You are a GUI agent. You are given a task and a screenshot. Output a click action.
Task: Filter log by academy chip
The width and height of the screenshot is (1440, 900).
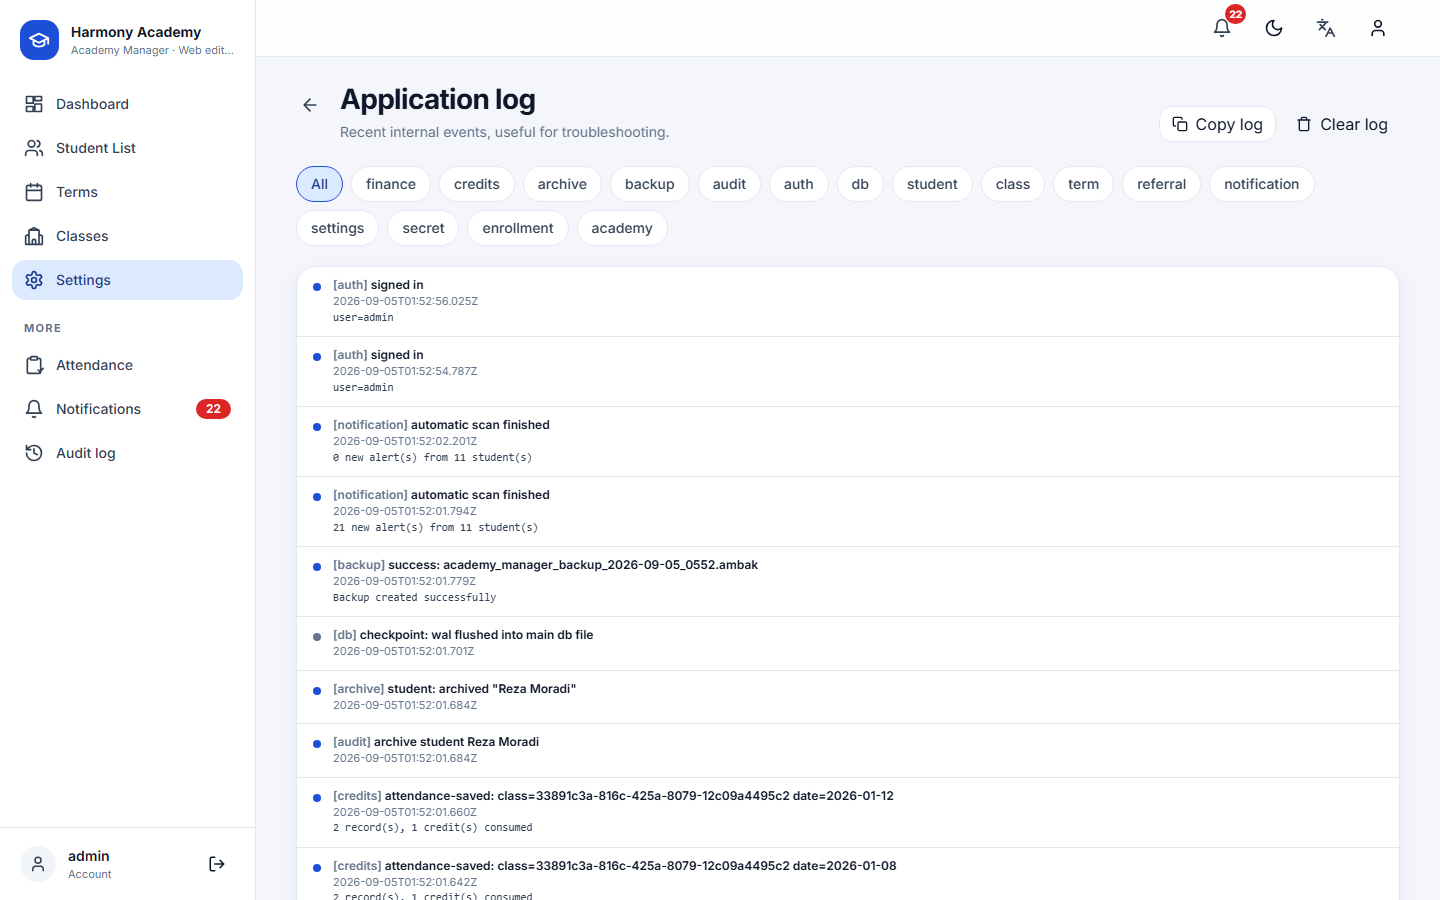[x=622, y=228]
